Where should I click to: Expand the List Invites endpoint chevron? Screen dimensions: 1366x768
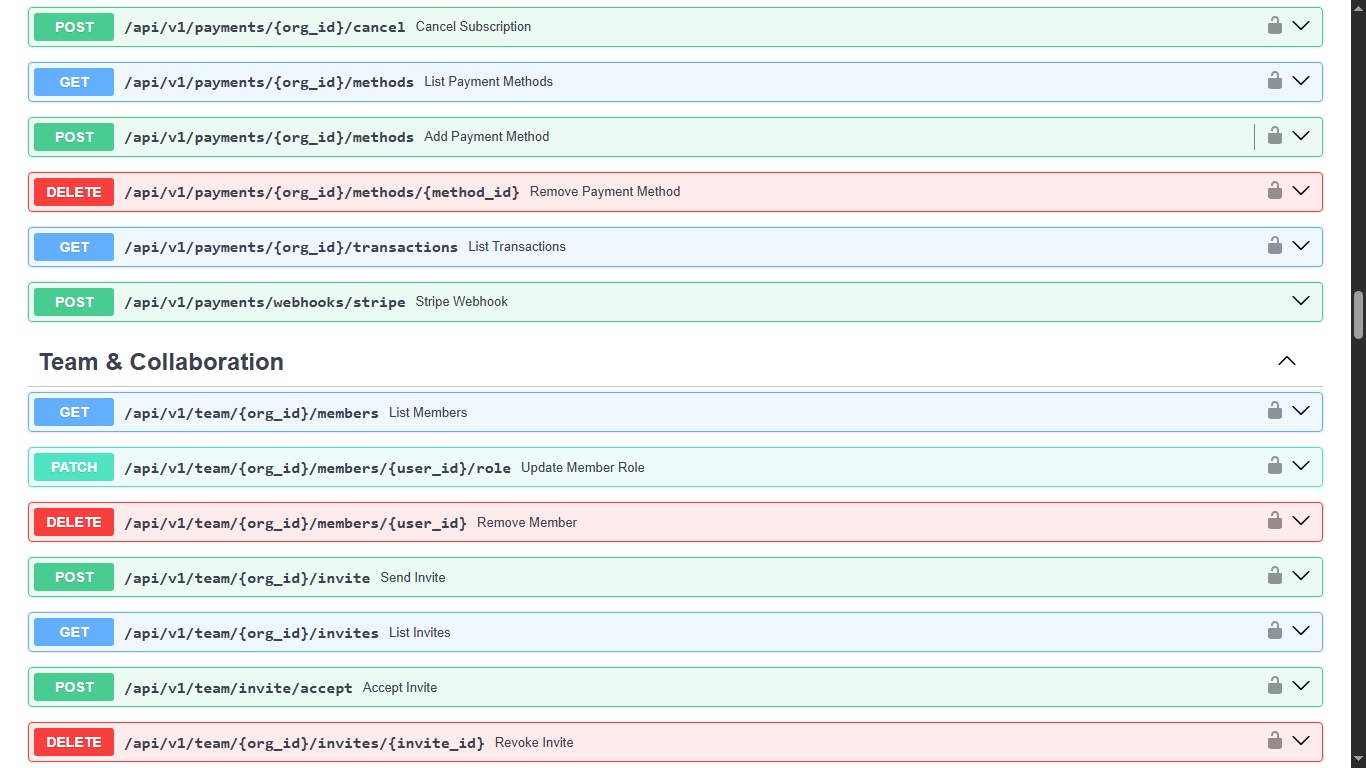tap(1301, 631)
